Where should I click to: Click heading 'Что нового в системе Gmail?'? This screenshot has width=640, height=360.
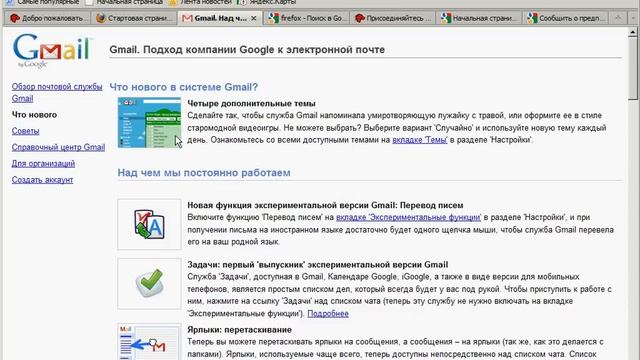coord(184,87)
